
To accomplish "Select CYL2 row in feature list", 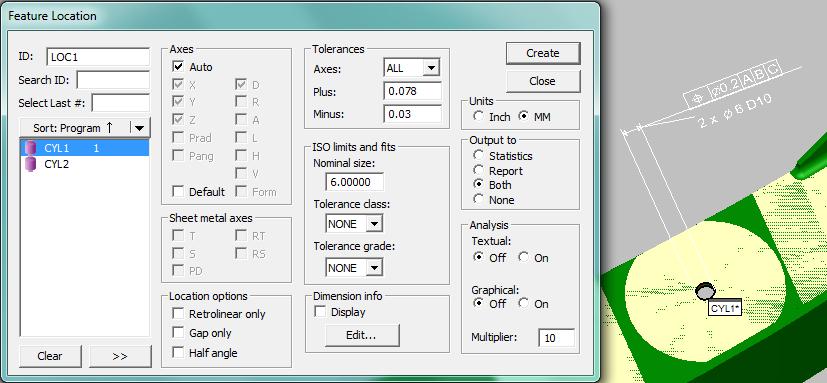I will tap(84, 164).
